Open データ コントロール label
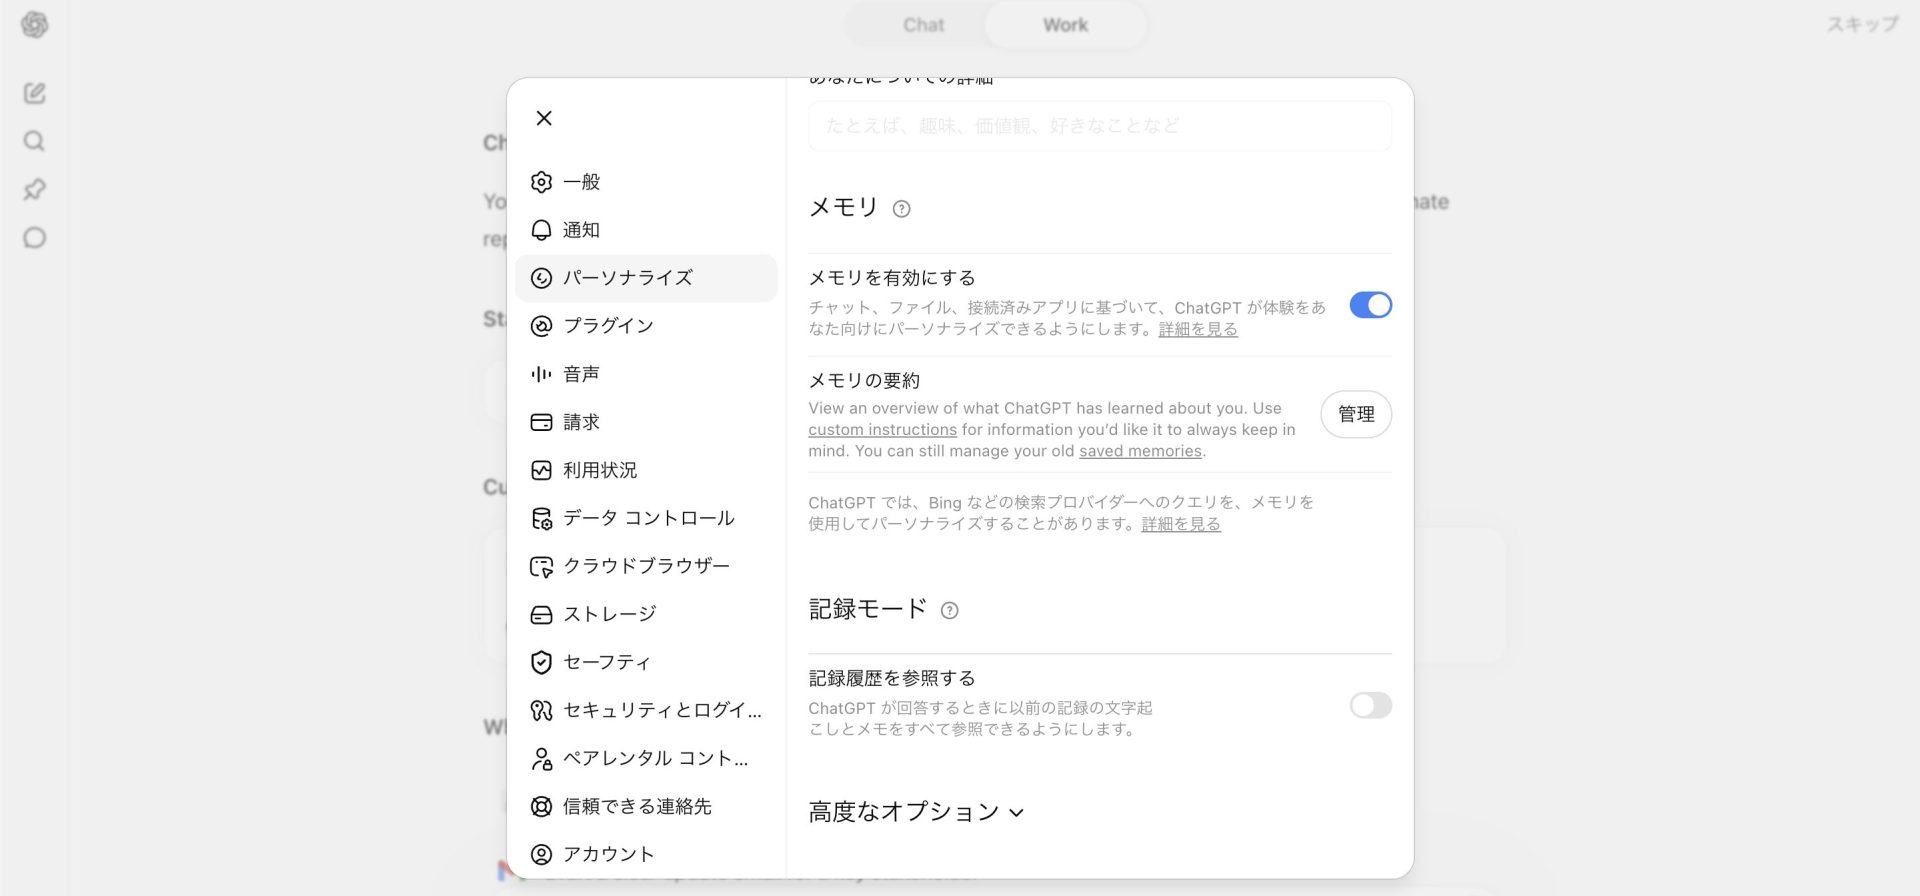Screen dimensions: 1920x896 pos(649,518)
